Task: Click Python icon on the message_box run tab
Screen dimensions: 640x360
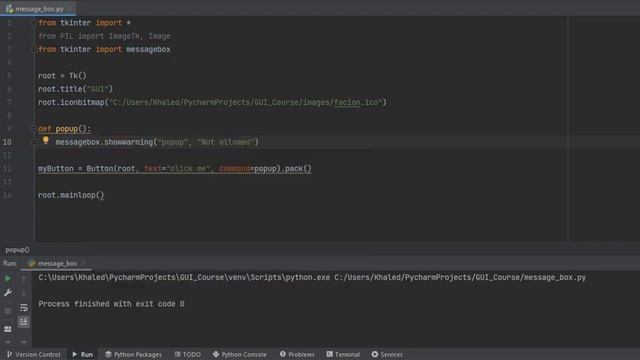Action: (x=31, y=264)
